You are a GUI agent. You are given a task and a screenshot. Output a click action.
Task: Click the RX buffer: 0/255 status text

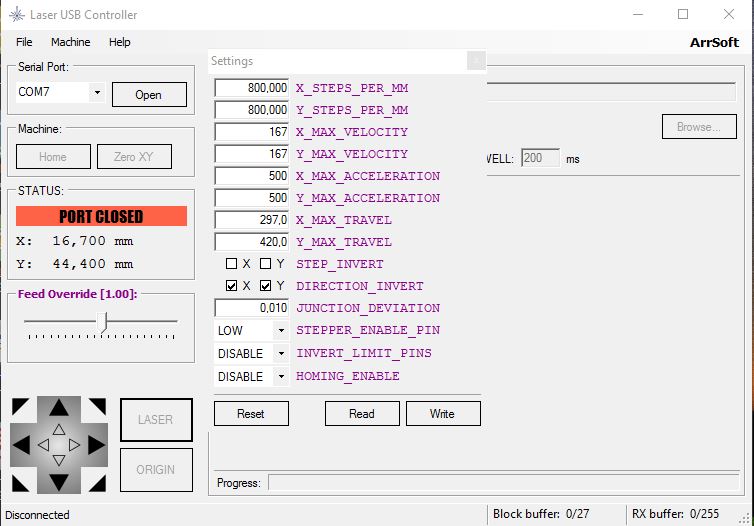tap(676, 514)
